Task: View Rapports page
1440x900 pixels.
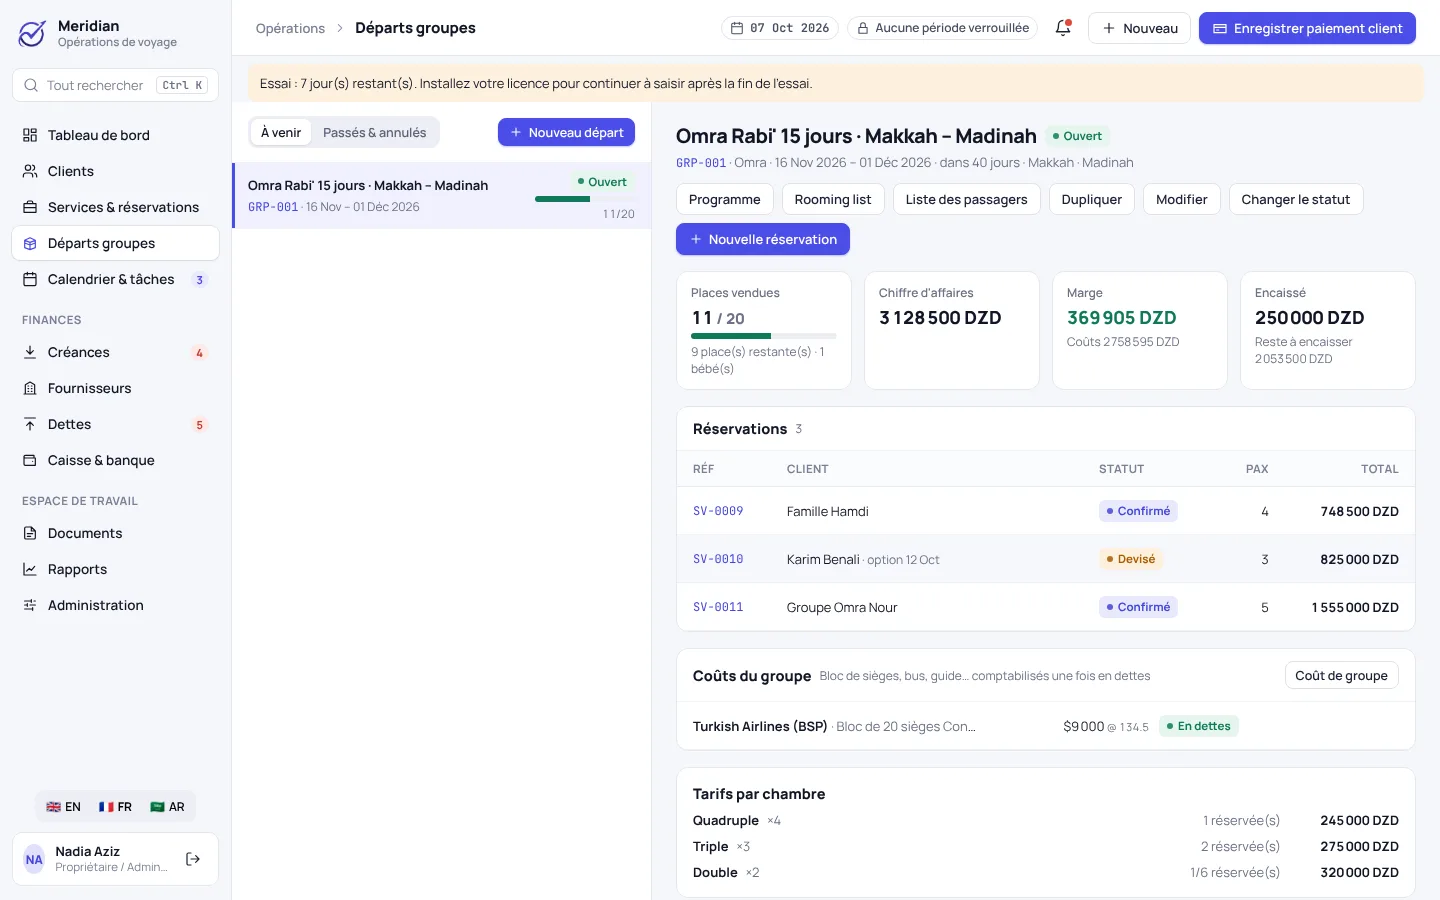Action: tap(115, 569)
